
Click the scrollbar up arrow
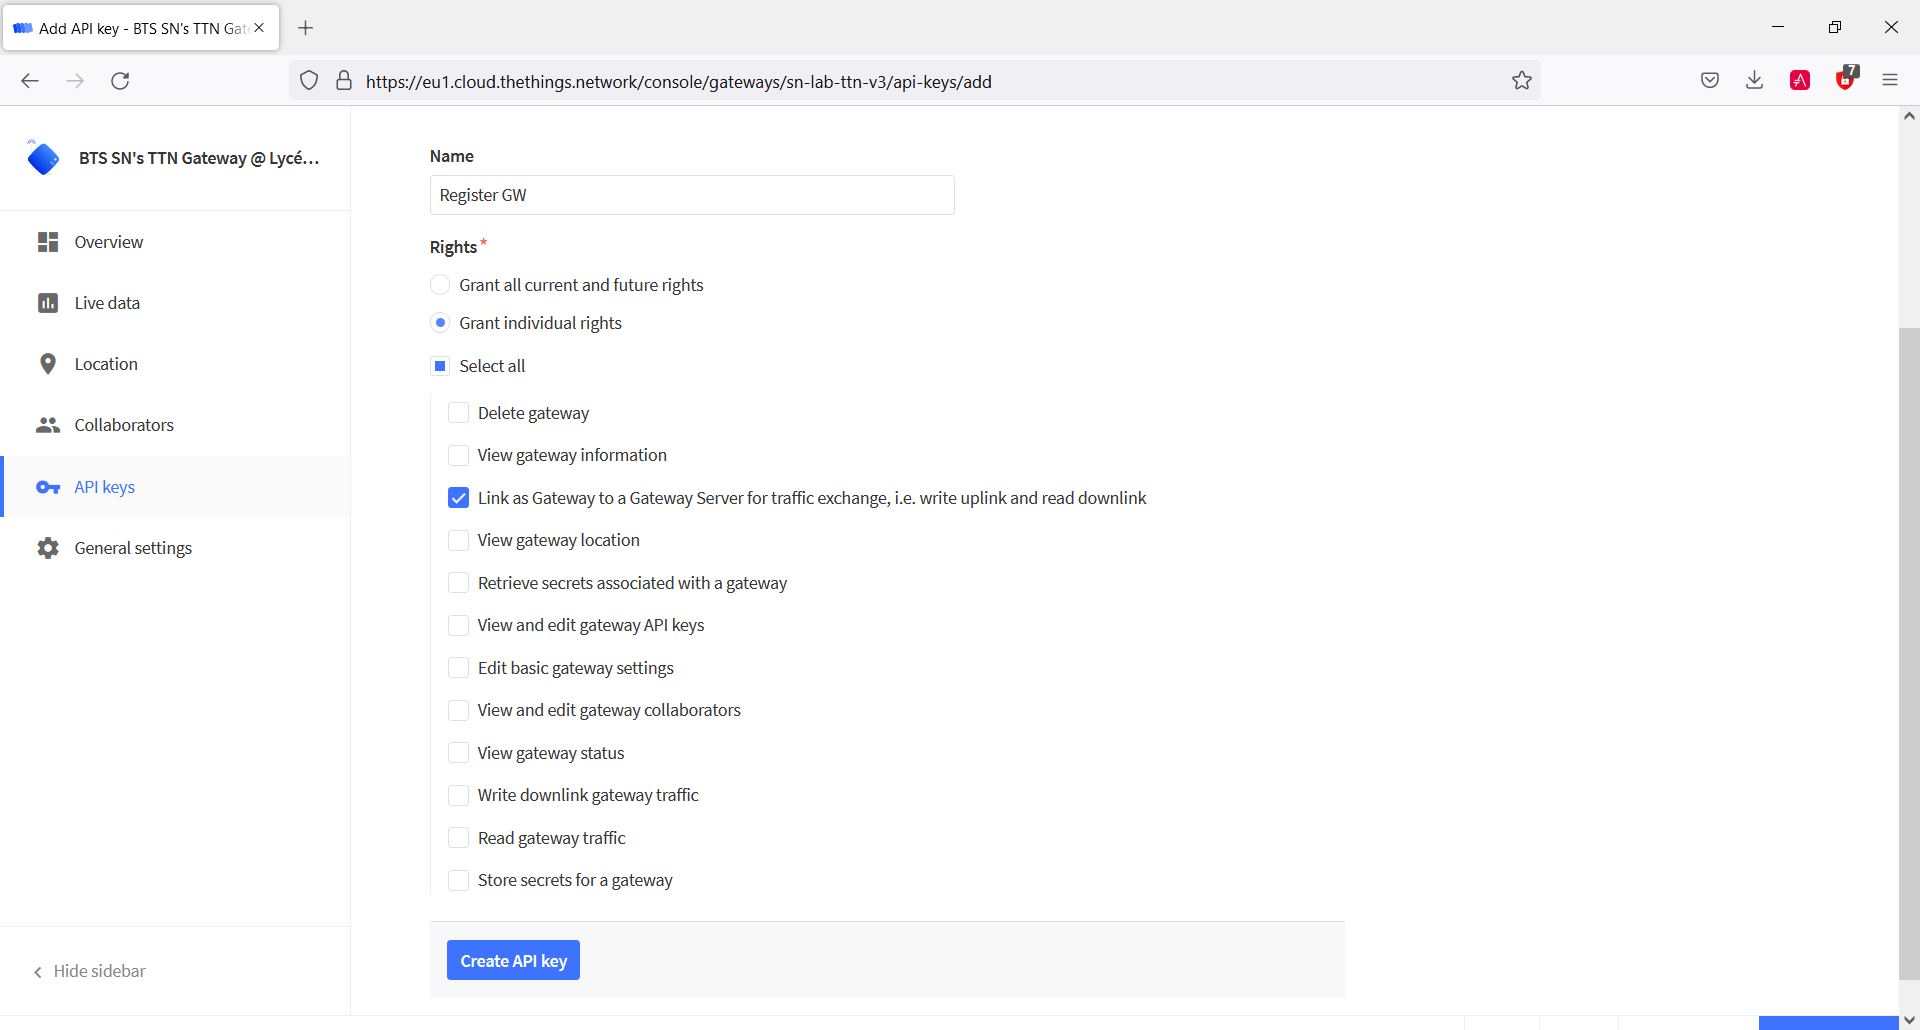[x=1909, y=116]
